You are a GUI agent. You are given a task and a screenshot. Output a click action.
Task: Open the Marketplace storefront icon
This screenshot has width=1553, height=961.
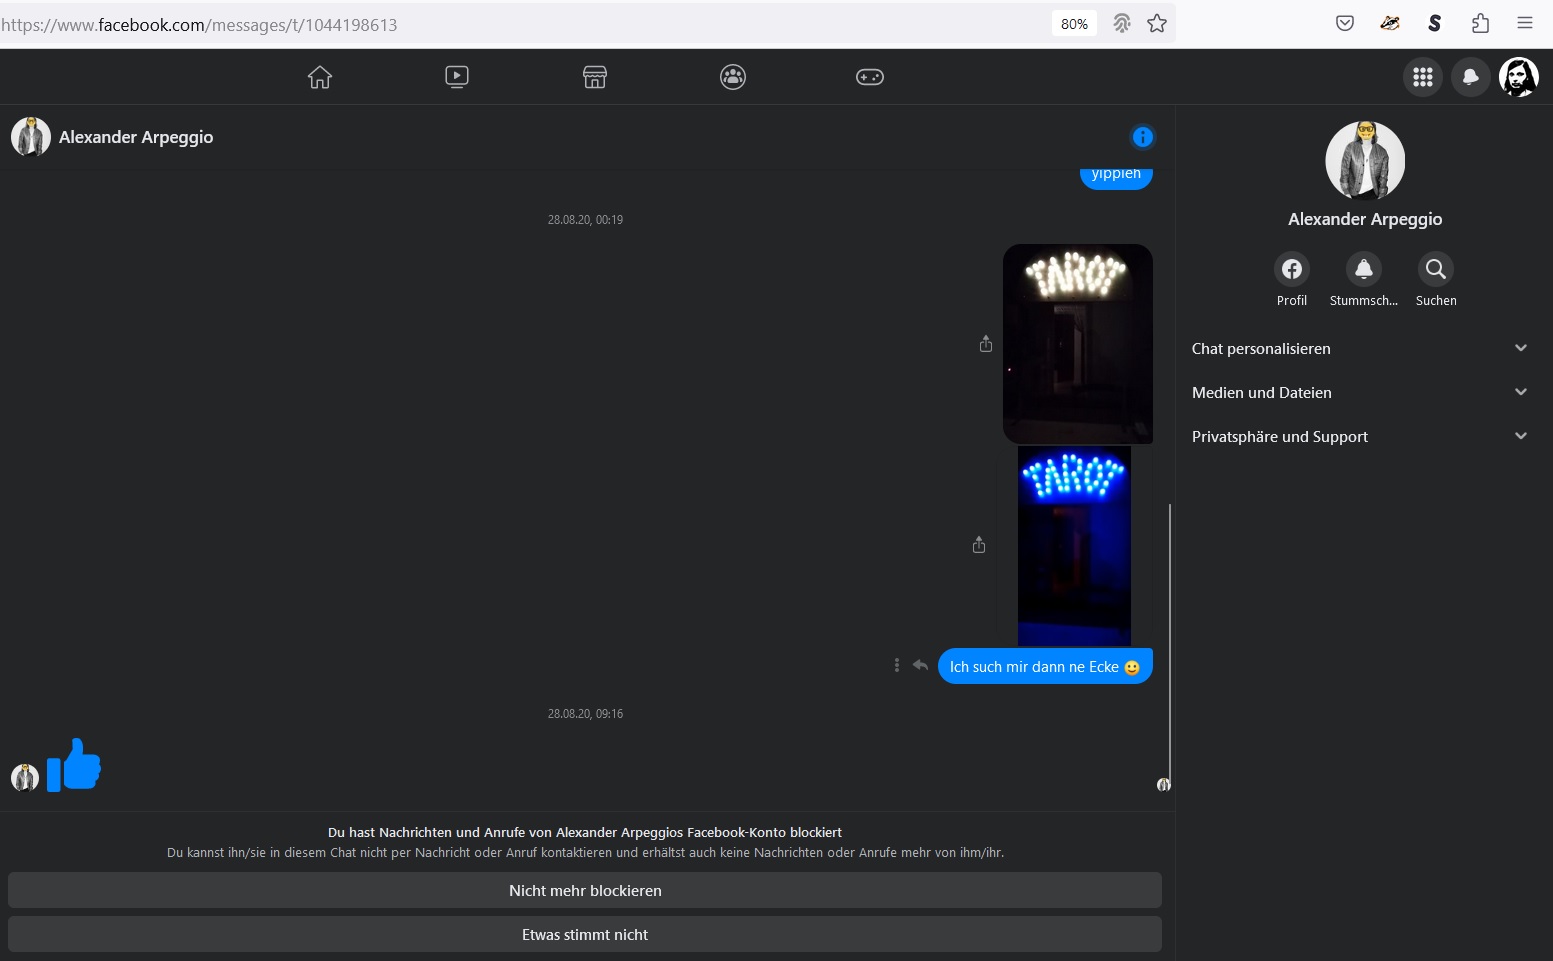(595, 77)
